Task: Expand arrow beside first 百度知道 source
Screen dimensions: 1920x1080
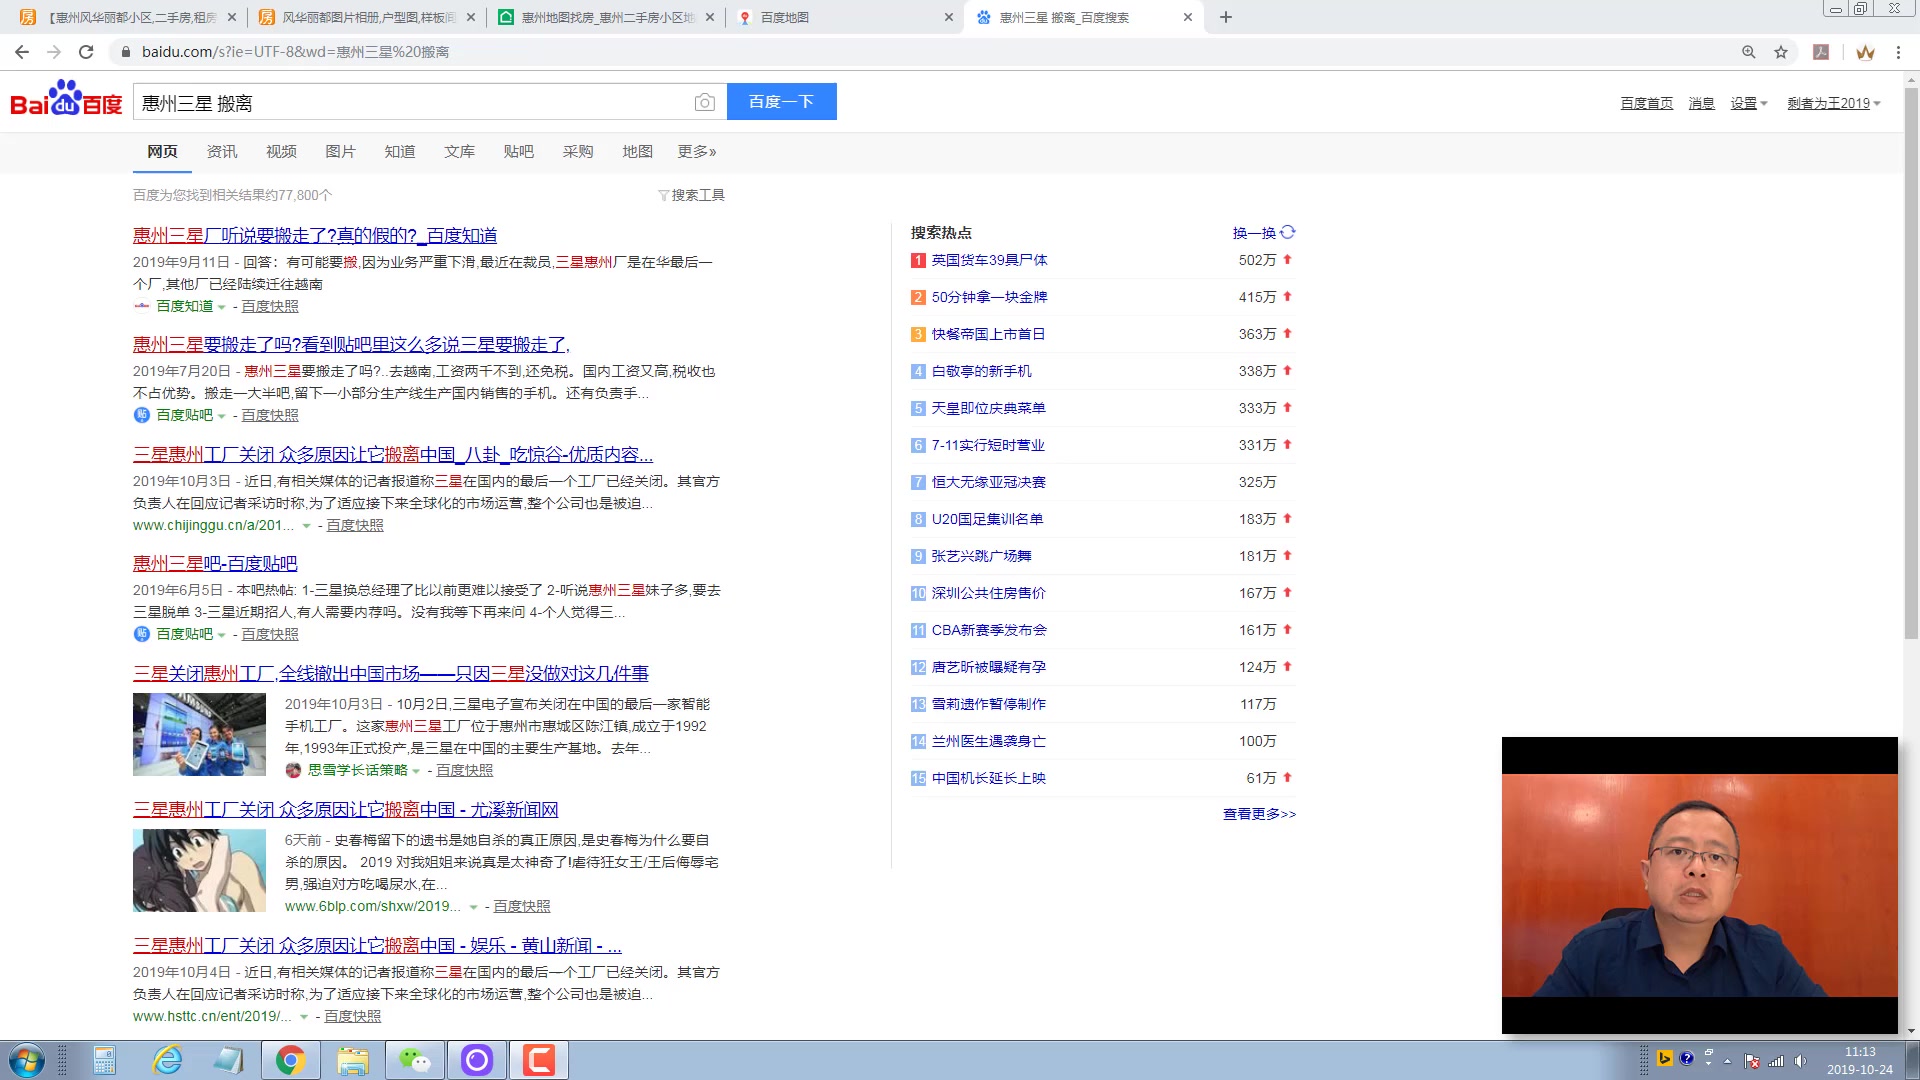Action: [x=222, y=307]
